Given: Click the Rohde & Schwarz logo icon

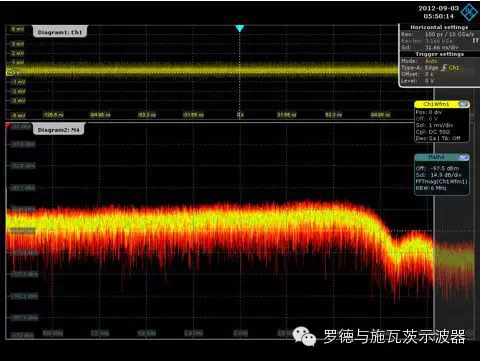Looking at the screenshot, I should 469,12.
